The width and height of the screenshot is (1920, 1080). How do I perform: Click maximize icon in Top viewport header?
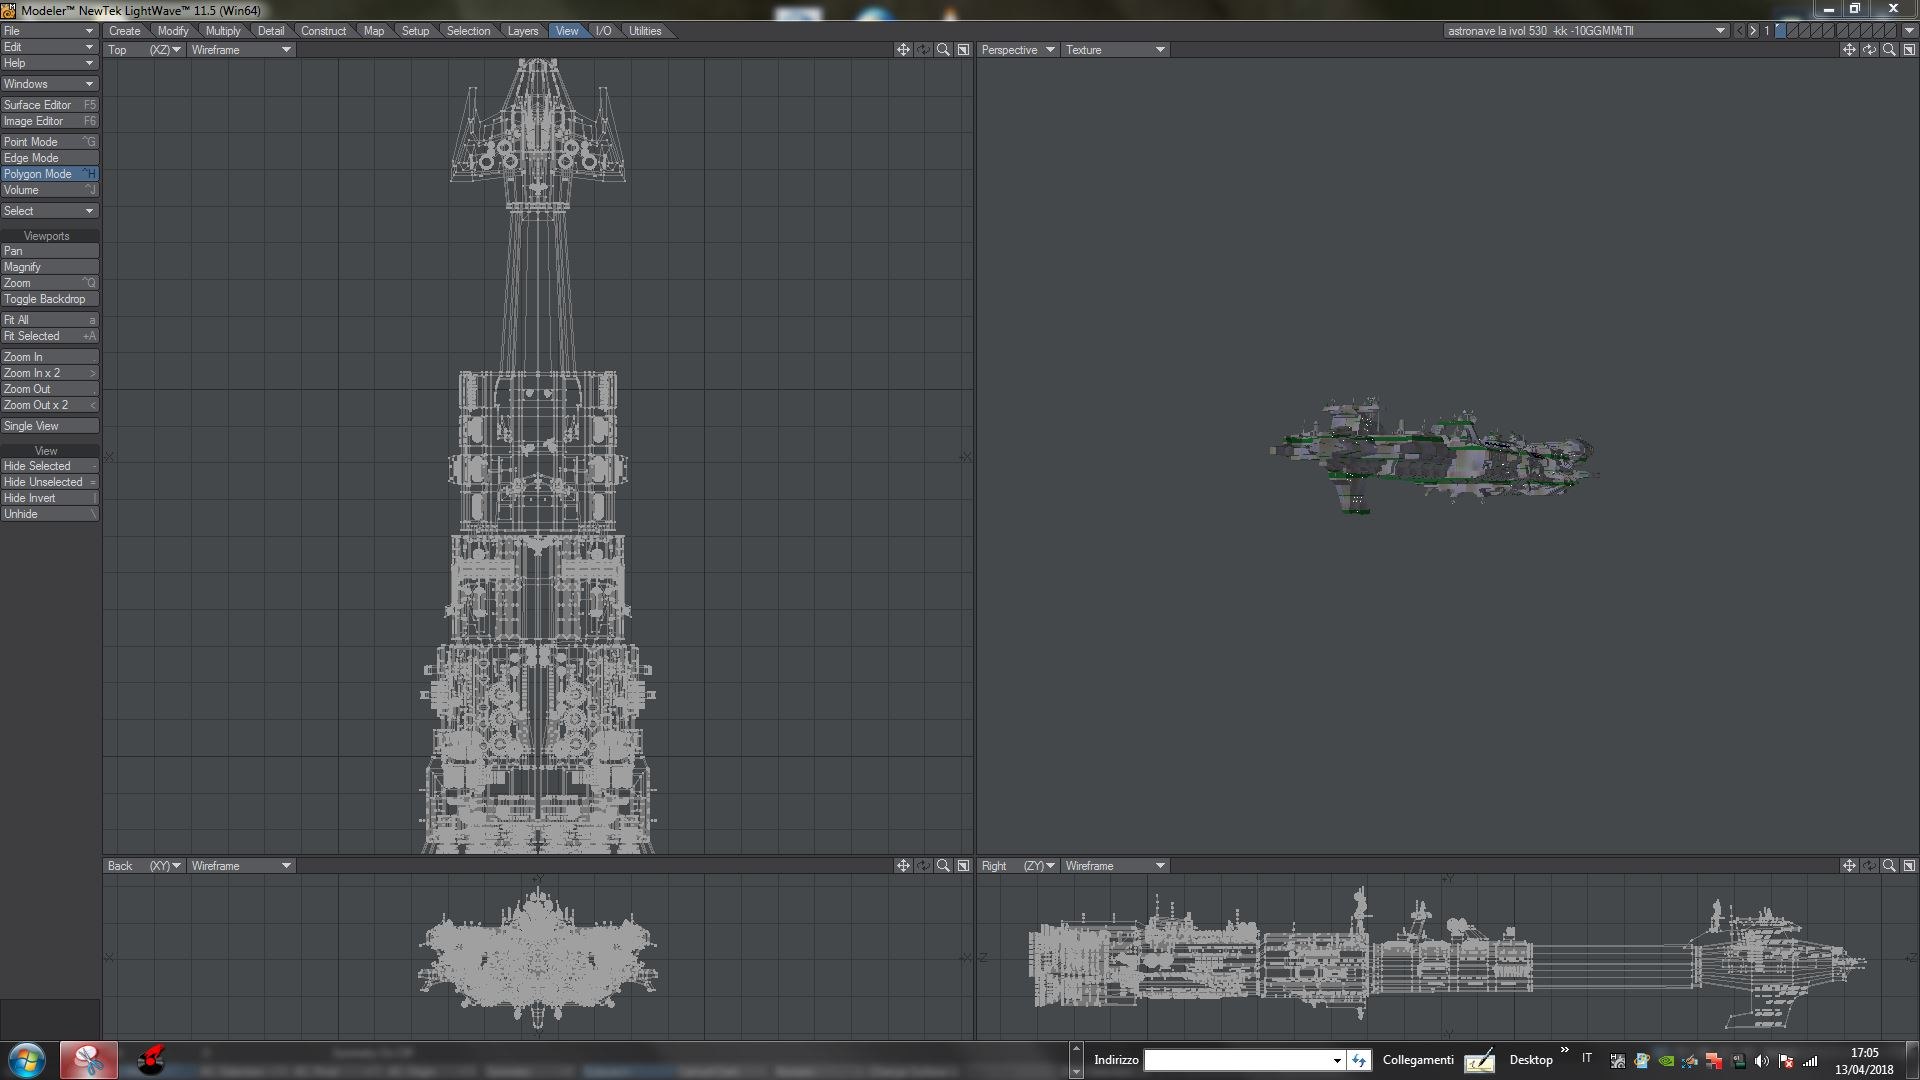963,50
